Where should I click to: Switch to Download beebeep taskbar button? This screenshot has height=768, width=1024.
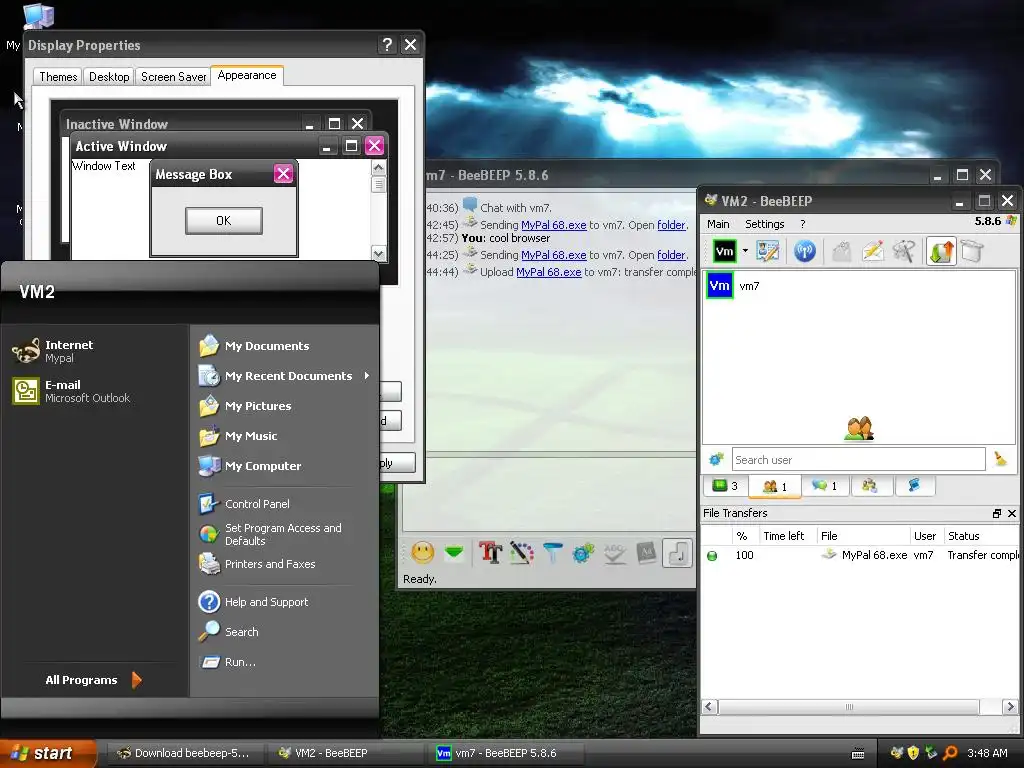pos(184,753)
